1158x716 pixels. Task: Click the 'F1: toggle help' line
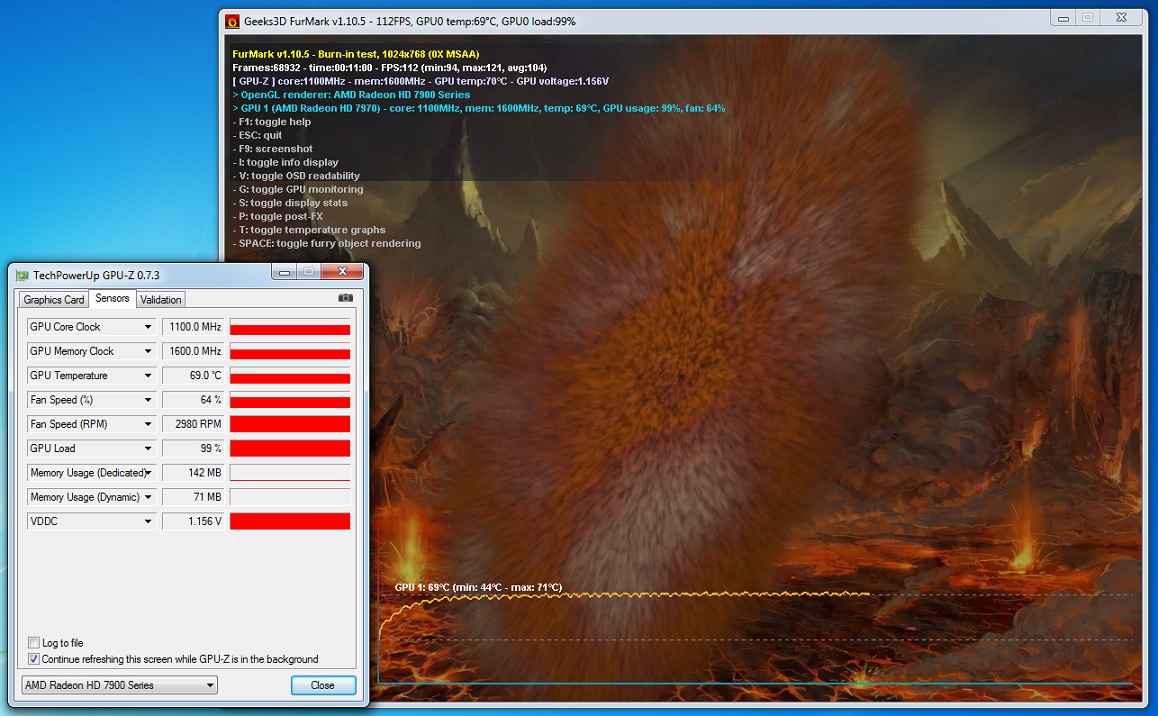[272, 122]
